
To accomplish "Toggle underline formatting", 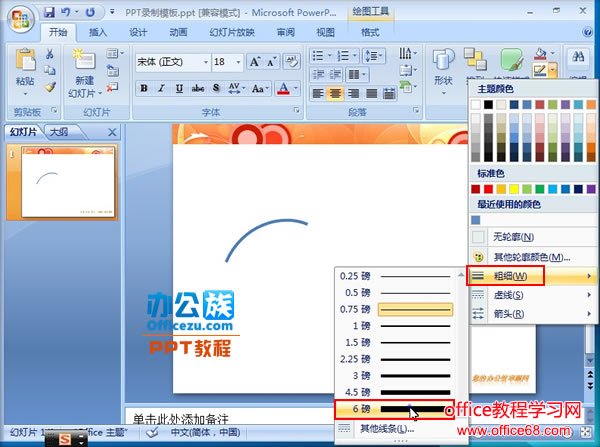I will coord(179,88).
